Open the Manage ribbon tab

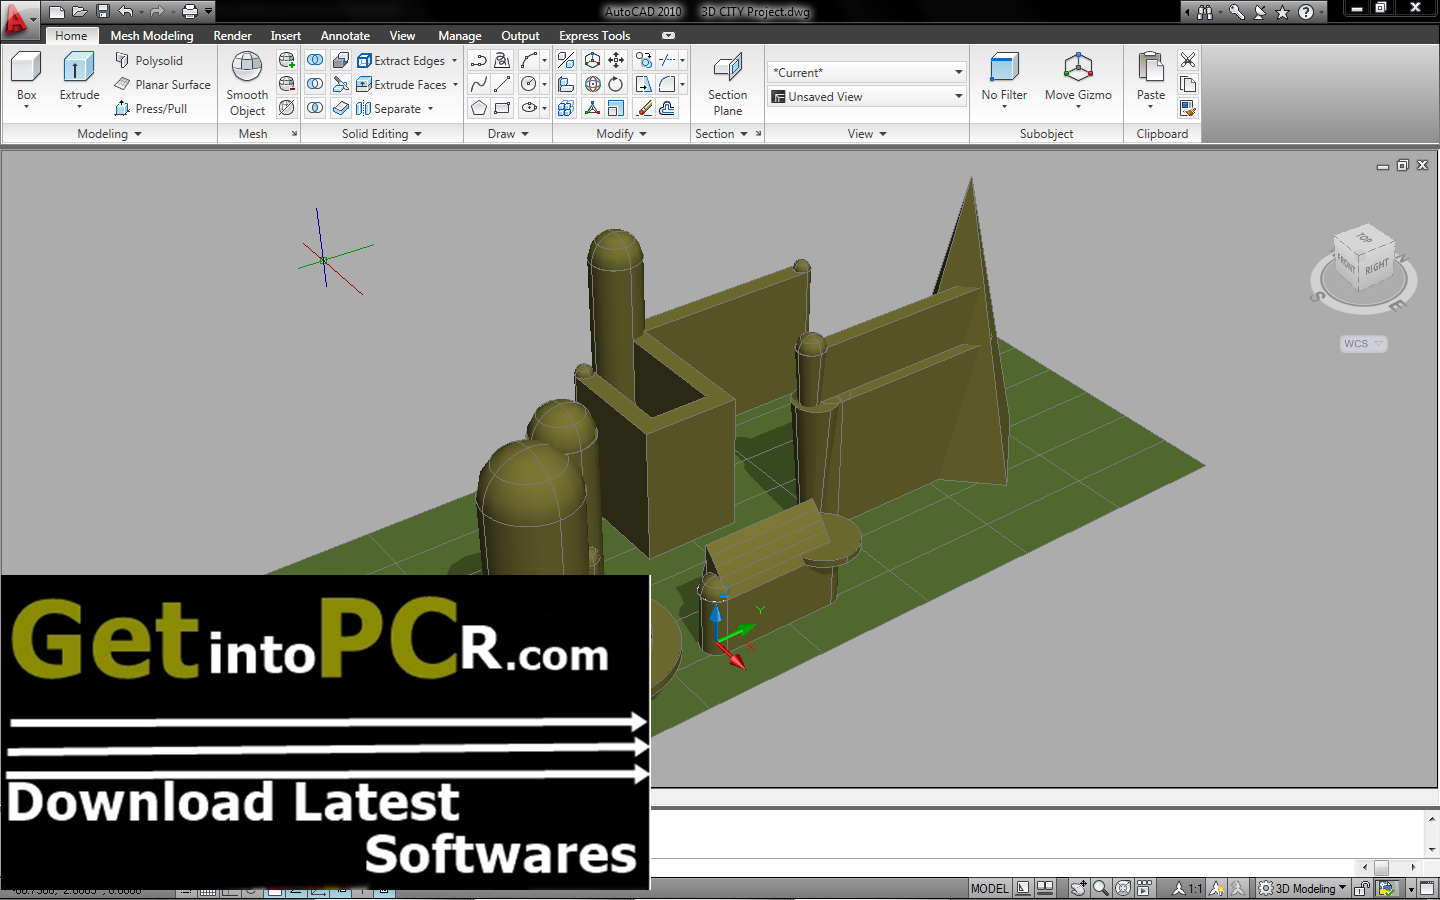pyautogui.click(x=459, y=36)
